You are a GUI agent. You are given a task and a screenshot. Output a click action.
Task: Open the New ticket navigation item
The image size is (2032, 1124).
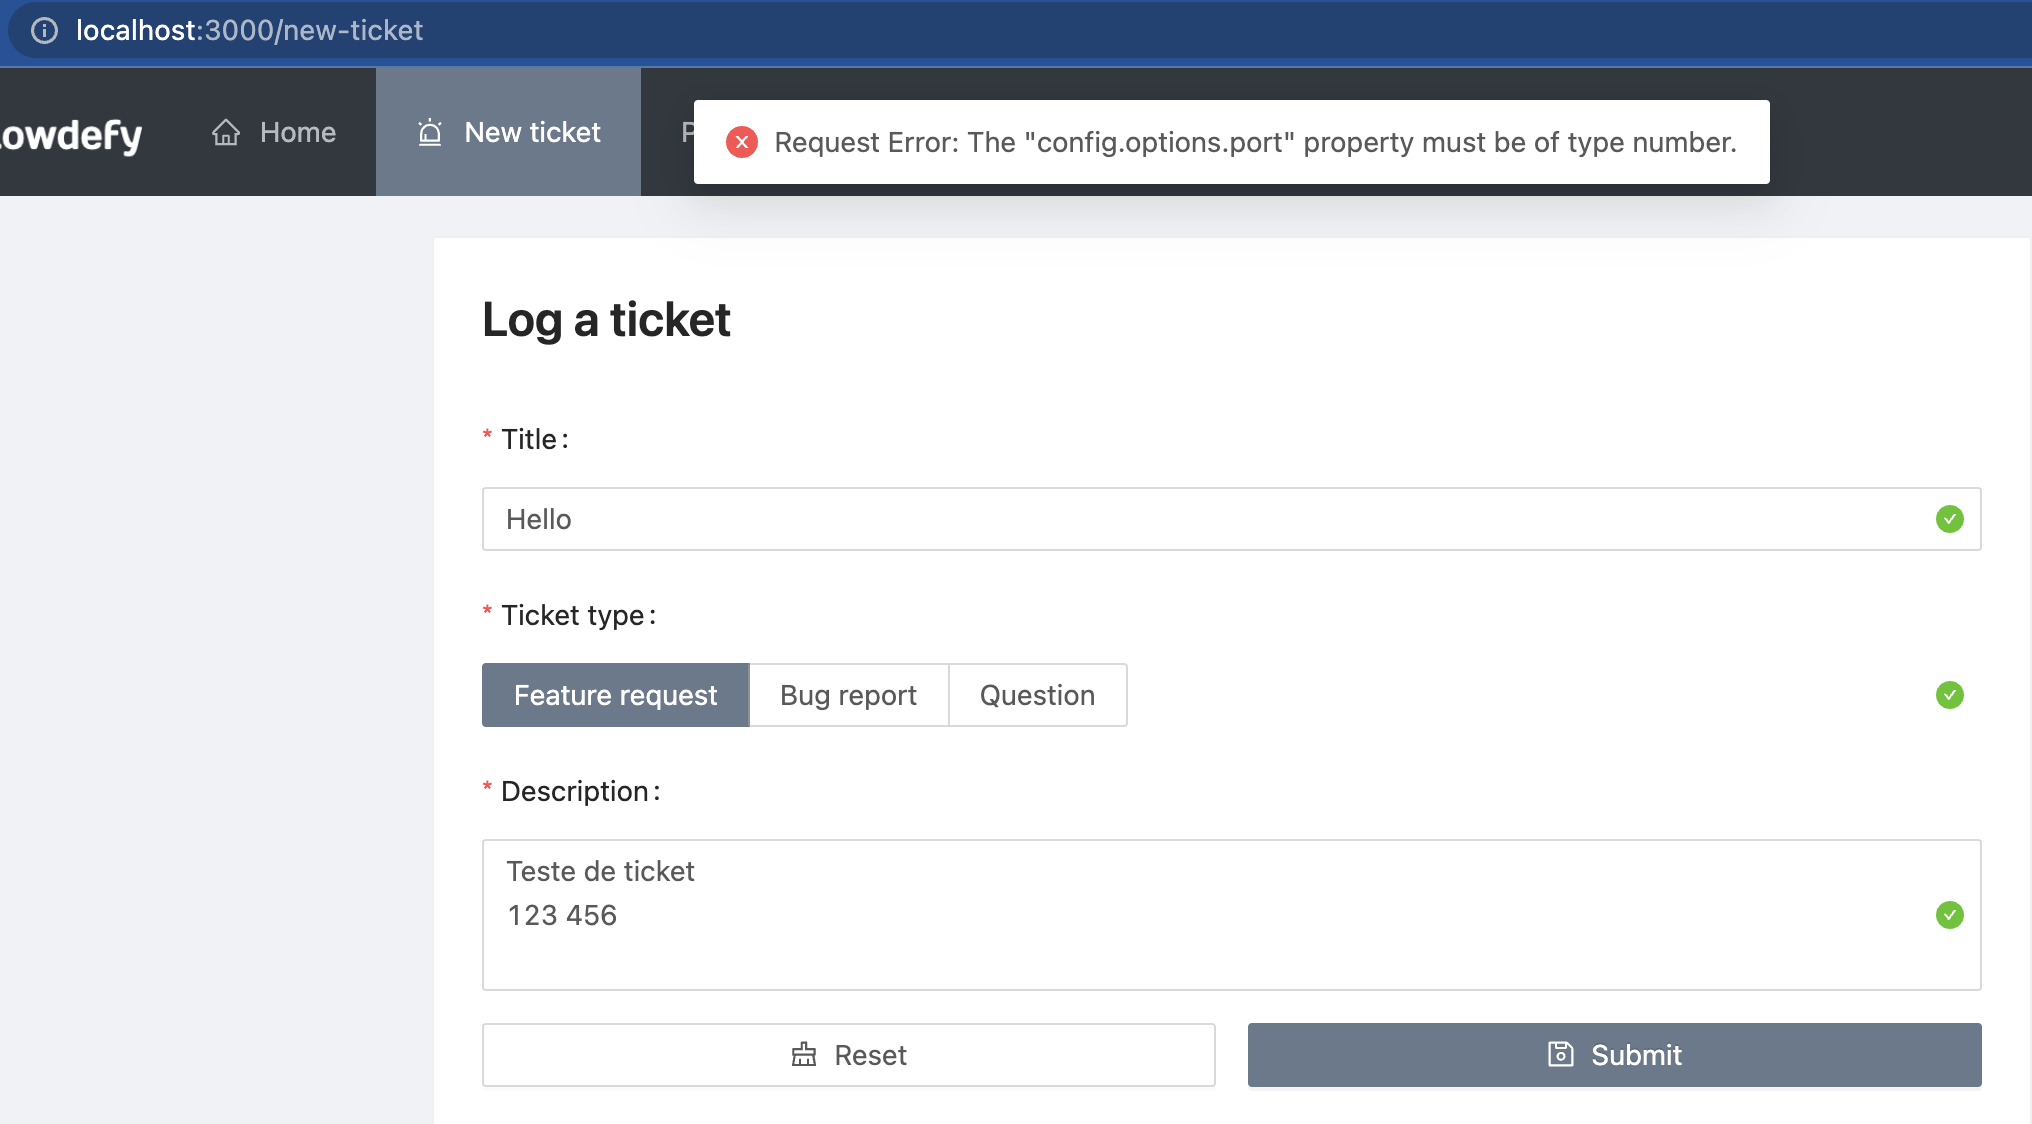tap(508, 131)
